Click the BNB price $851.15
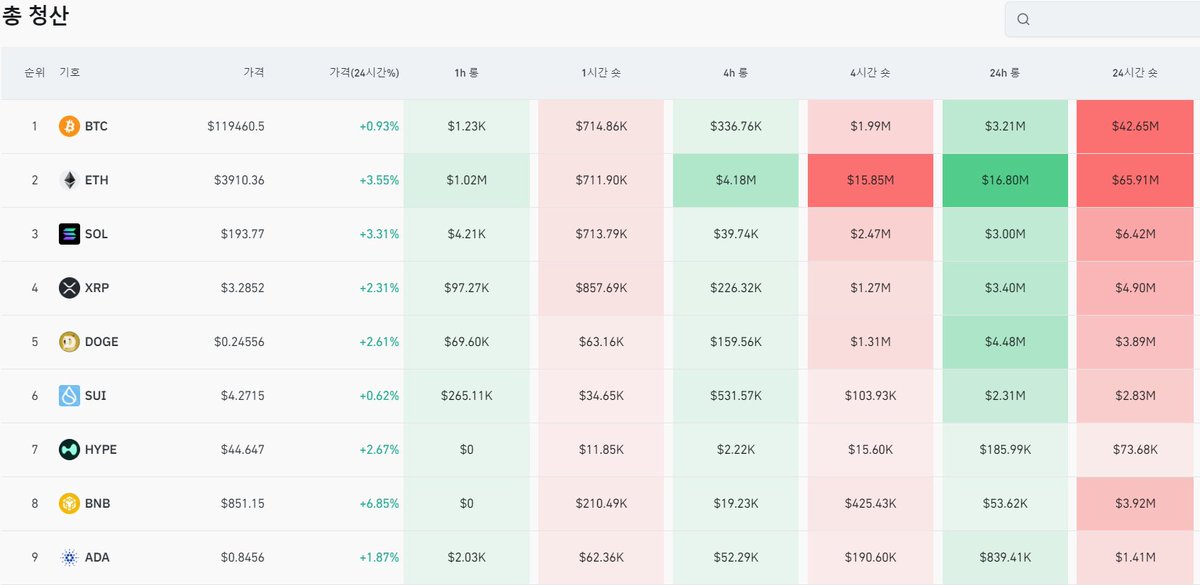This screenshot has width=1200, height=585. [x=243, y=504]
